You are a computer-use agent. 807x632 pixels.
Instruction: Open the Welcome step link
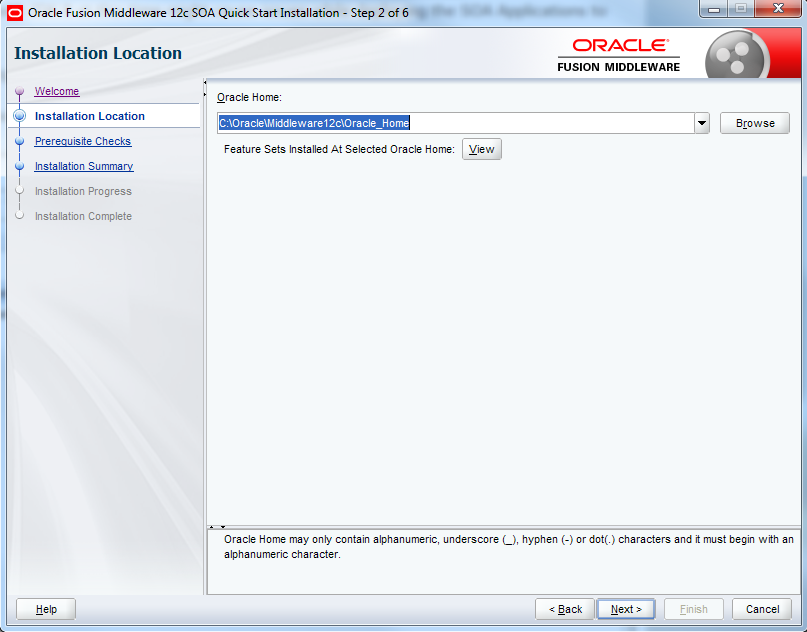[57, 91]
